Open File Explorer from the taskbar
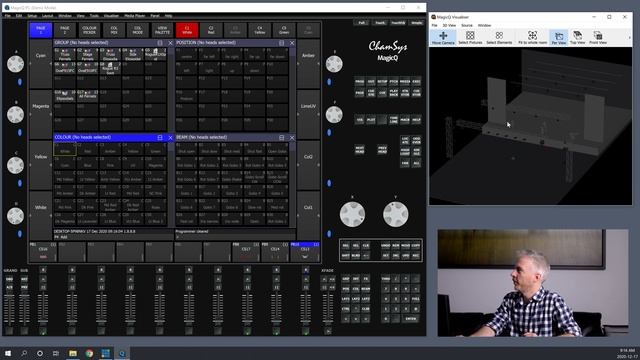Image resolution: width=640 pixels, height=360 pixels. (73, 353)
